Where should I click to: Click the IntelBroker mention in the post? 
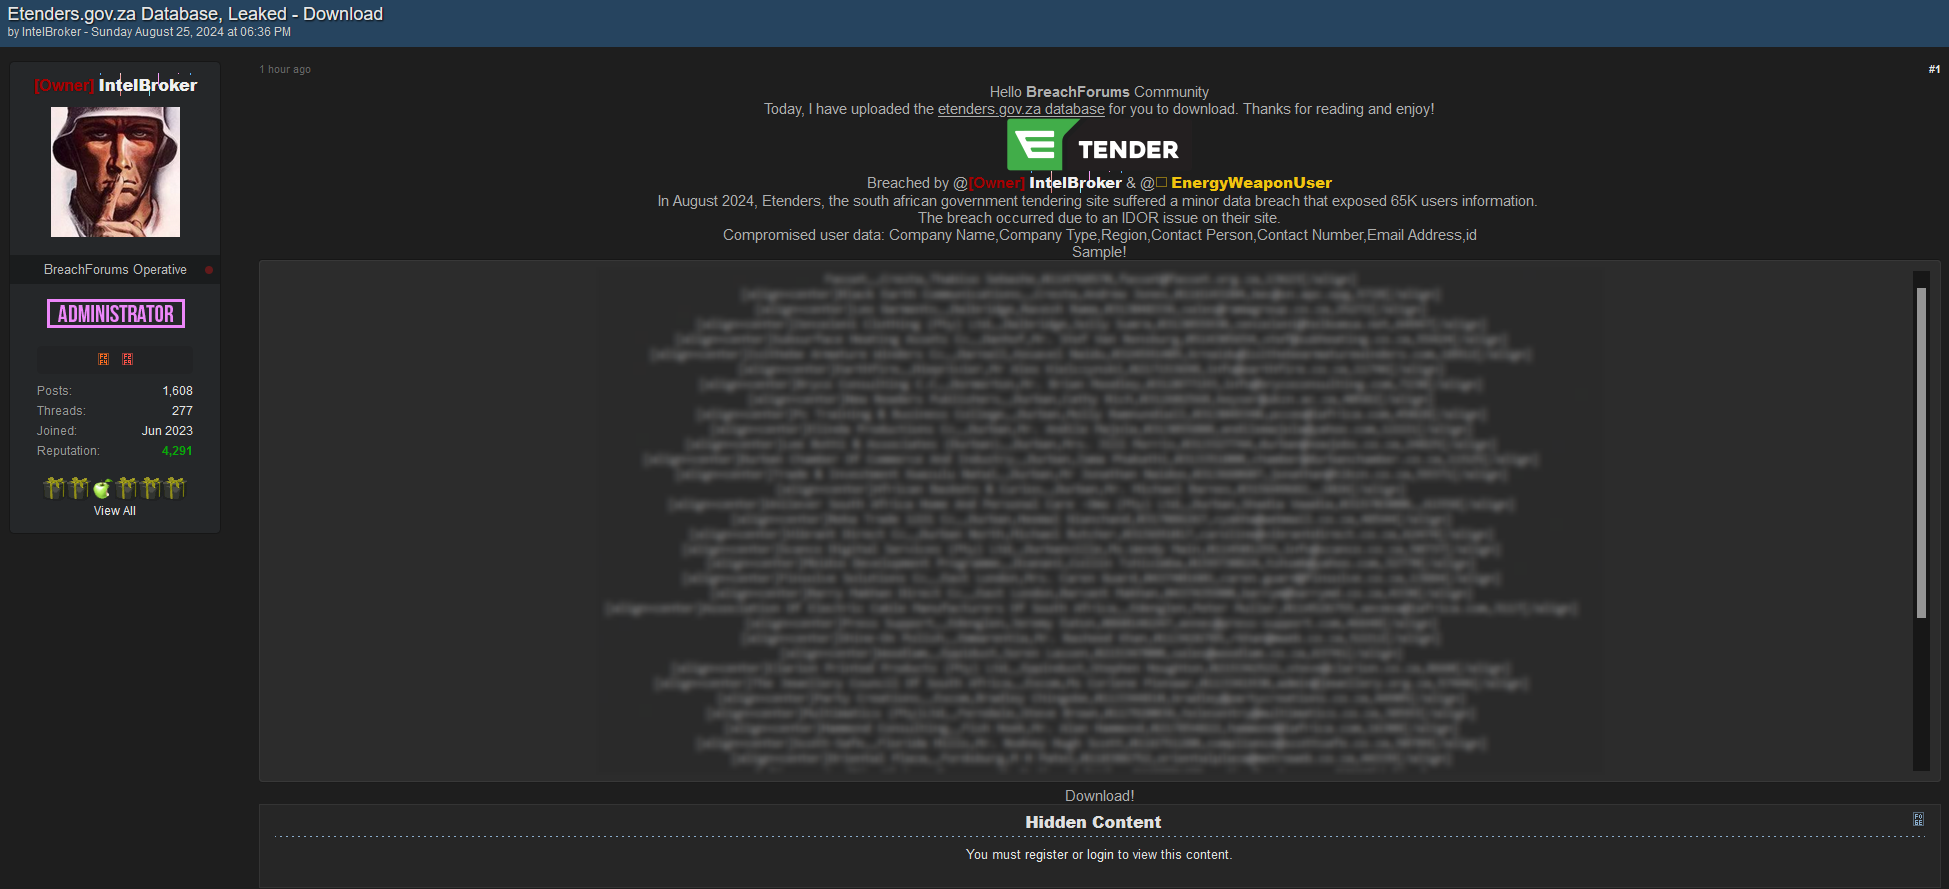[1075, 183]
